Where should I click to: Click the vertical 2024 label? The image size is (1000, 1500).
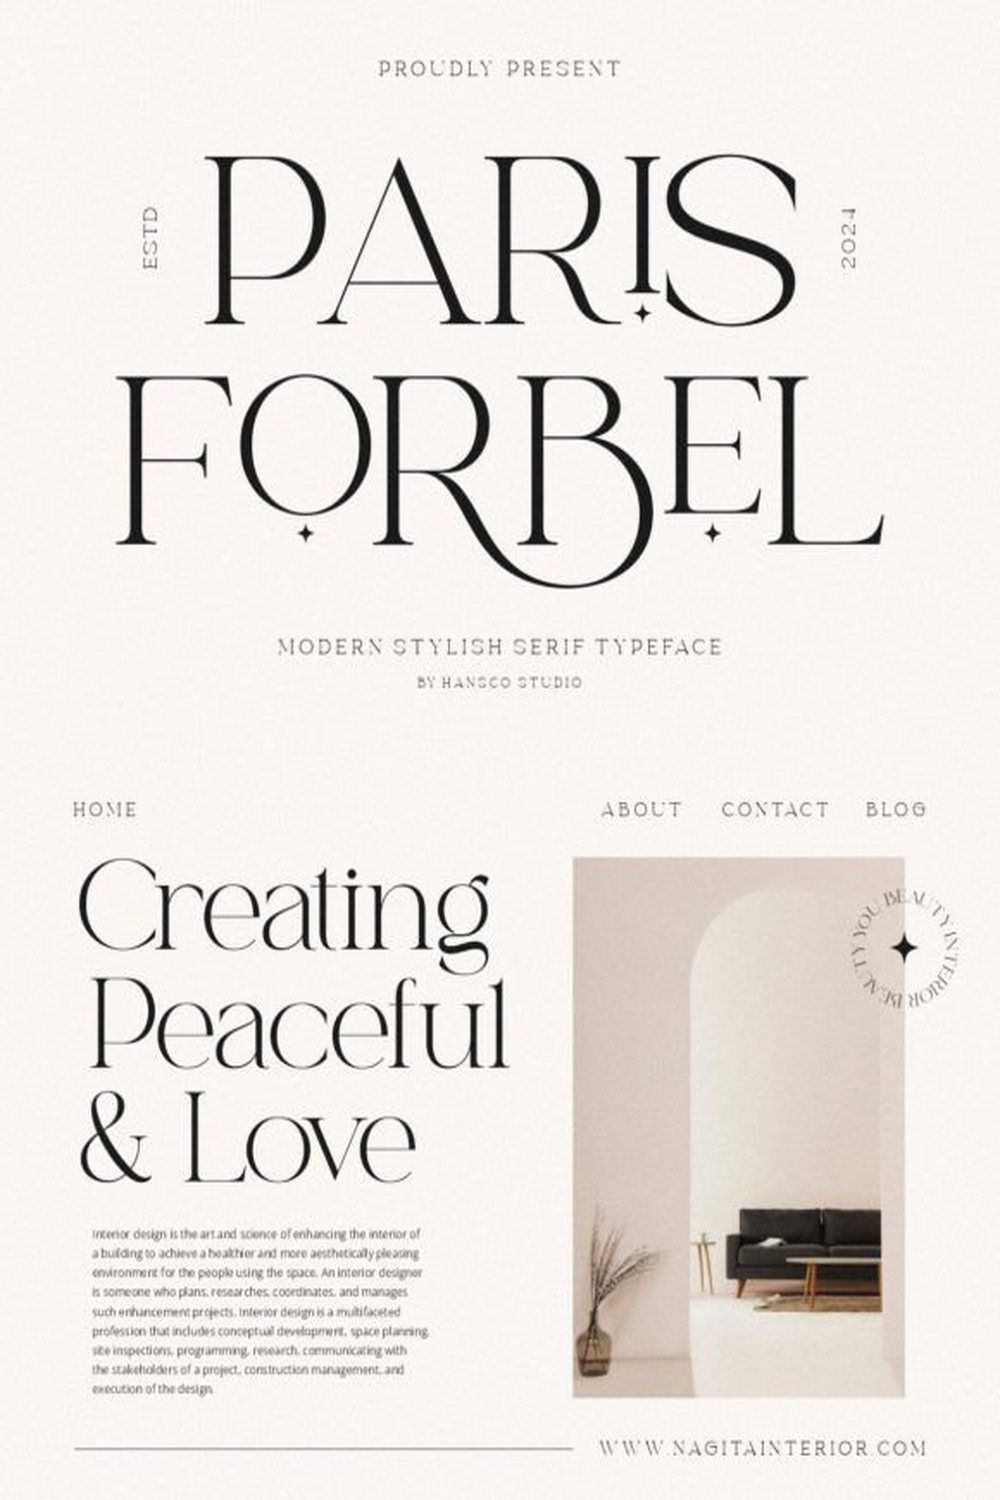(849, 237)
